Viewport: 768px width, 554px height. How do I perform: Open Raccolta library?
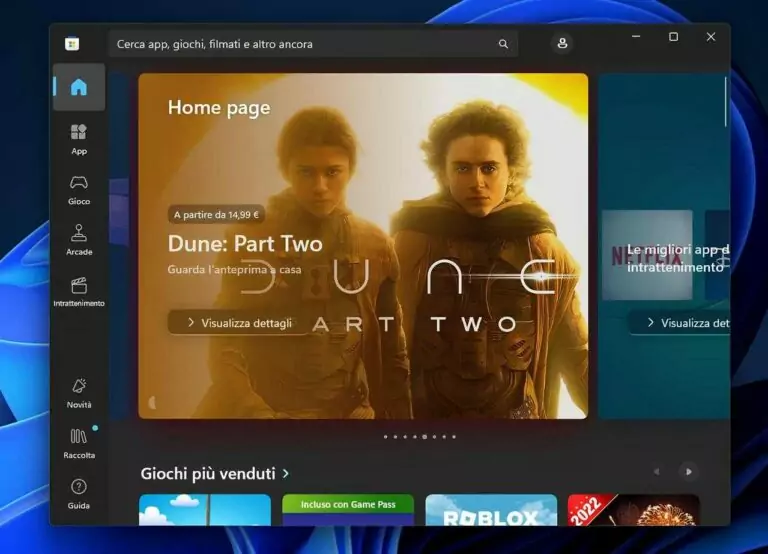(79, 444)
